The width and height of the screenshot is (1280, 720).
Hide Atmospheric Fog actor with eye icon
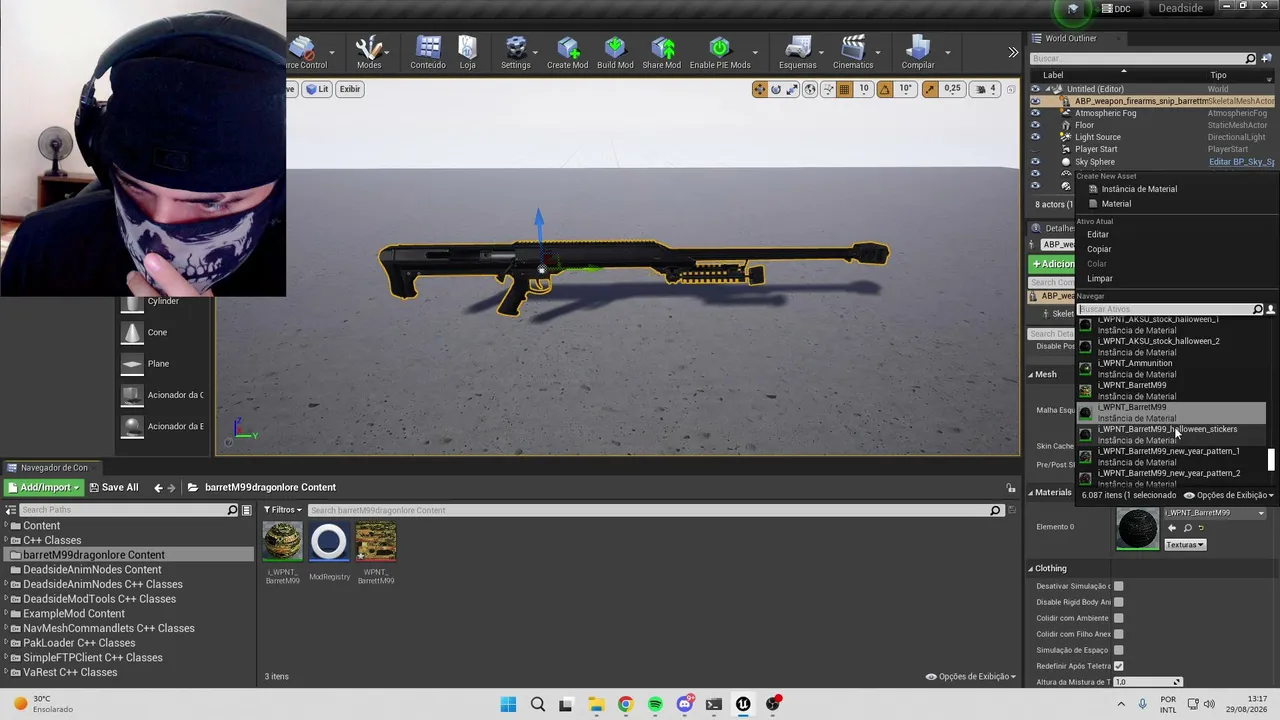1035,113
